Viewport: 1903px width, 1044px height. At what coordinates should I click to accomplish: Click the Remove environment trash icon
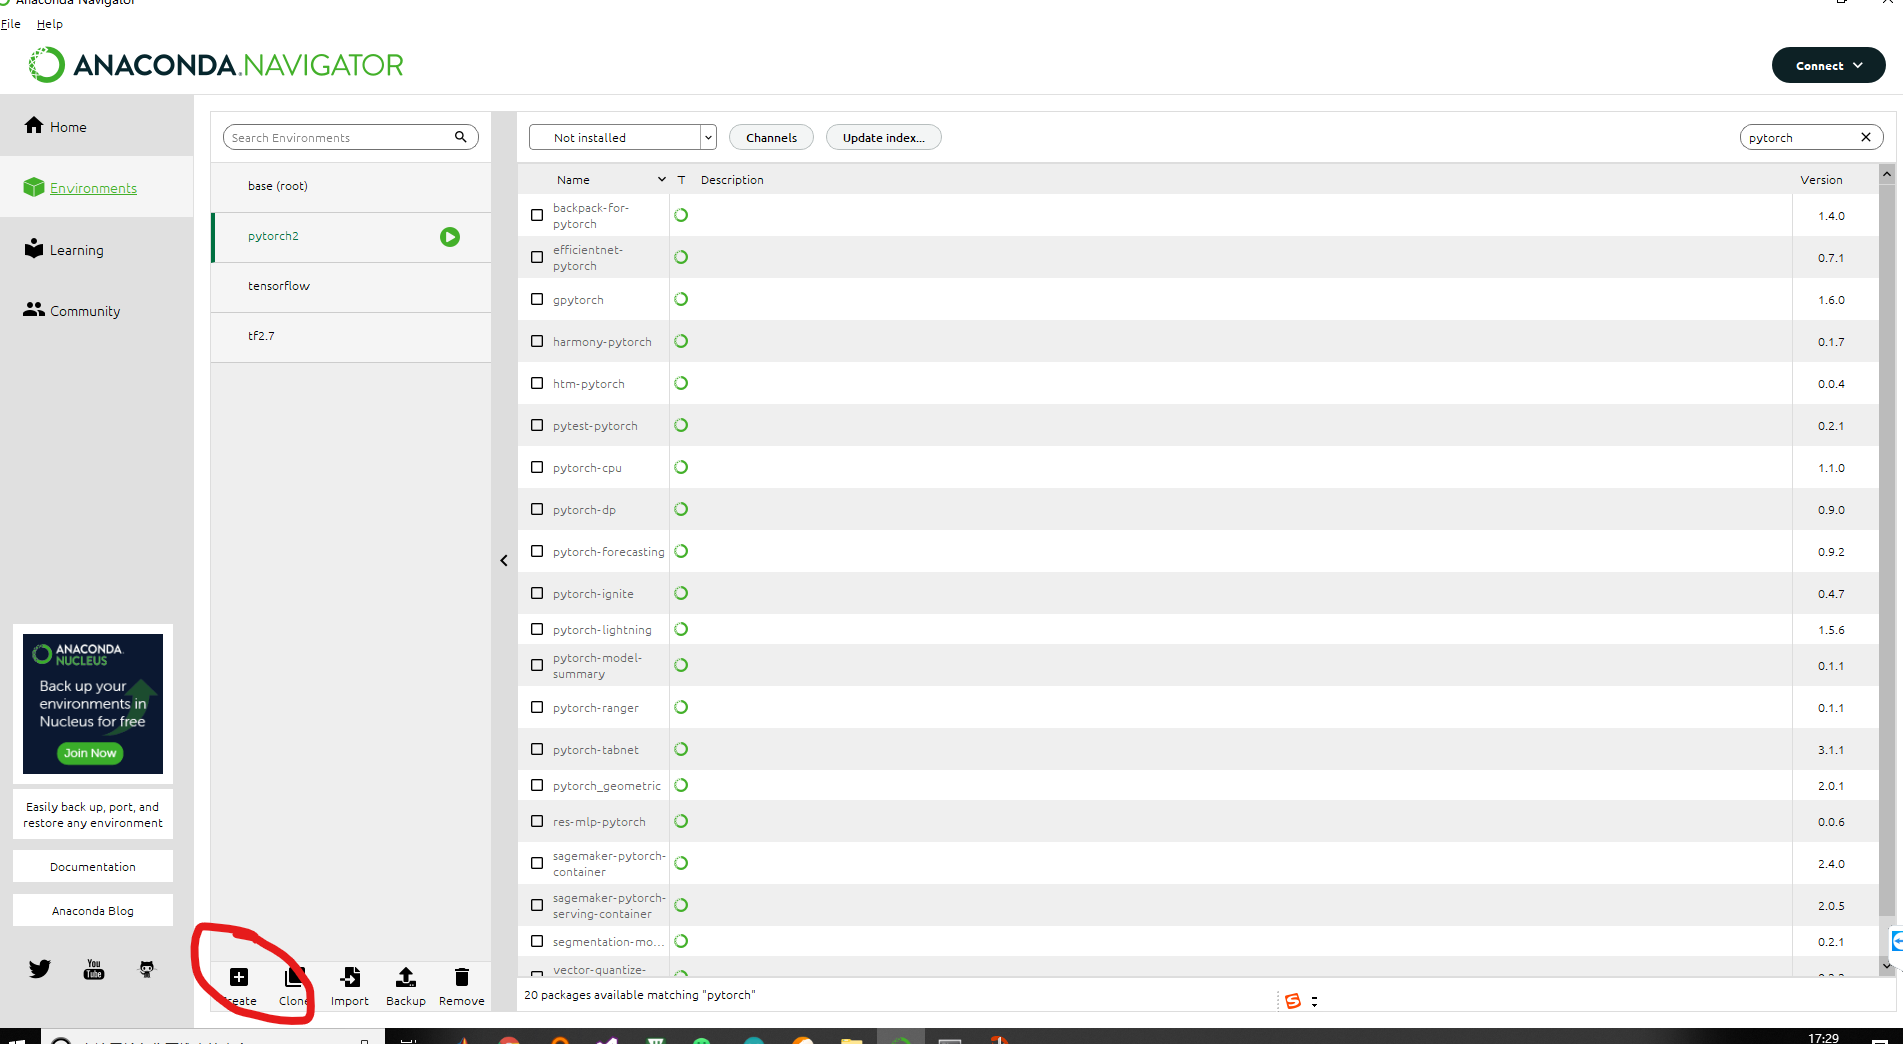[x=462, y=977]
